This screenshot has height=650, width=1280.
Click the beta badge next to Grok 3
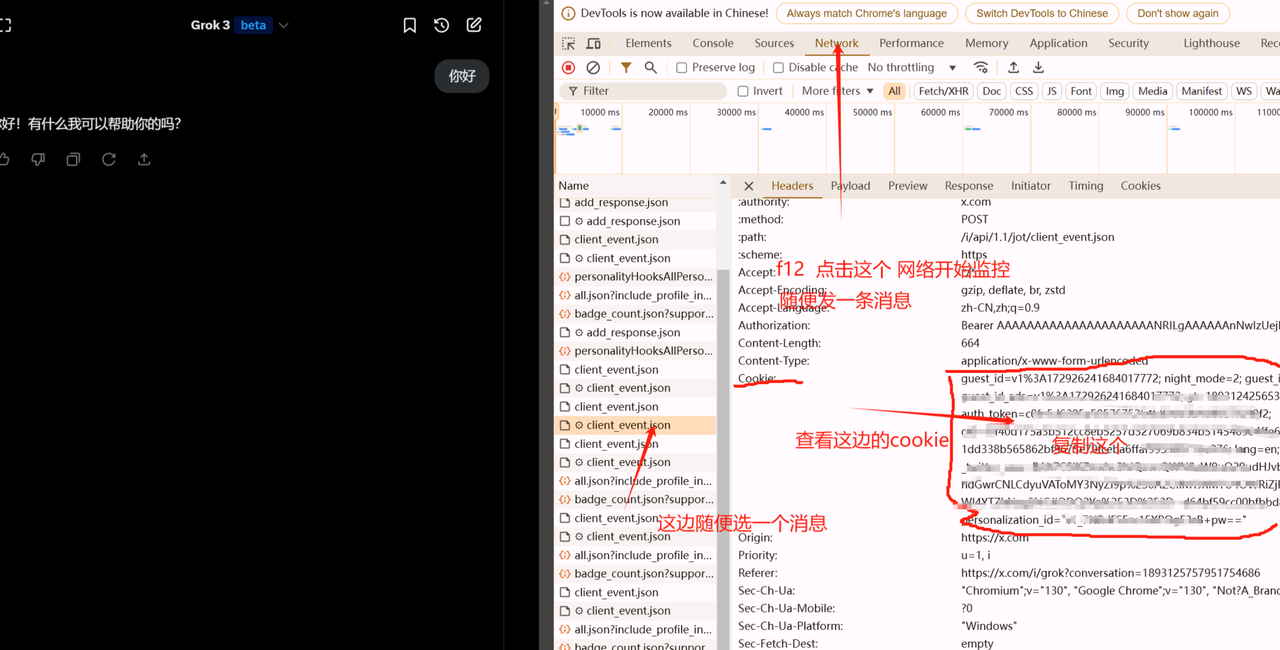(253, 25)
